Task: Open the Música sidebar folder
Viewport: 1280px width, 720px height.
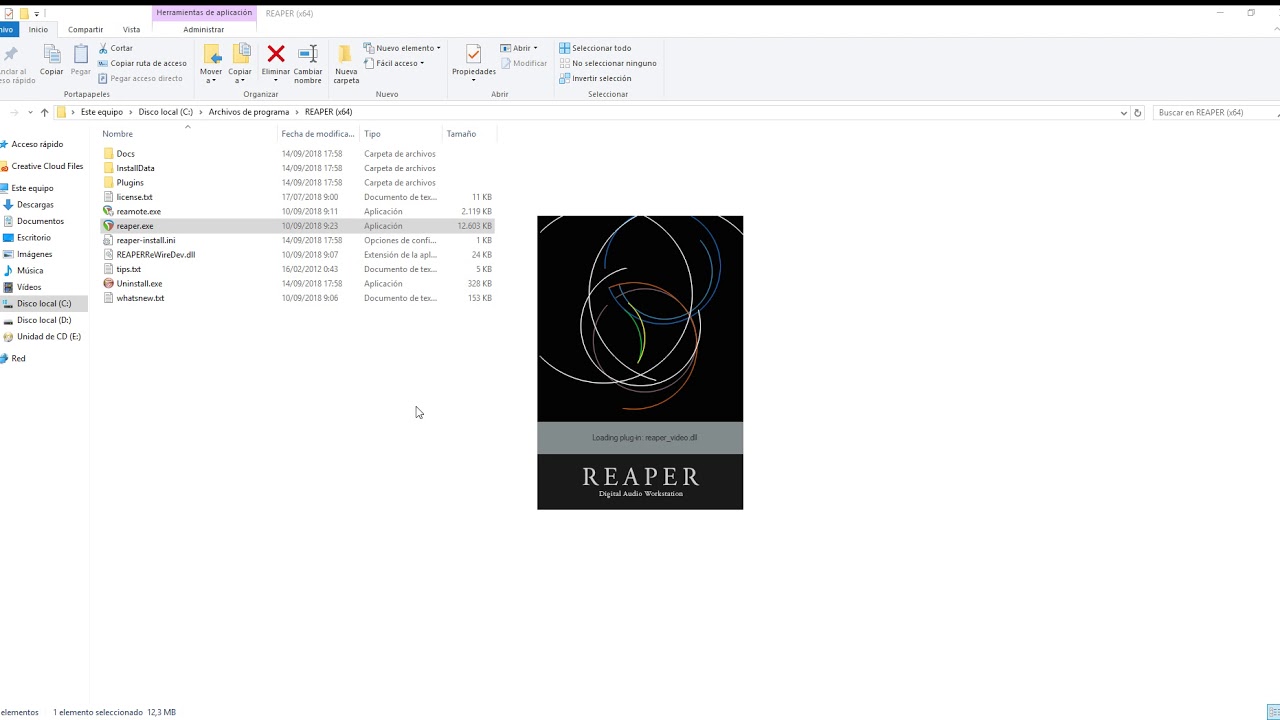Action: pyautogui.click(x=30, y=271)
